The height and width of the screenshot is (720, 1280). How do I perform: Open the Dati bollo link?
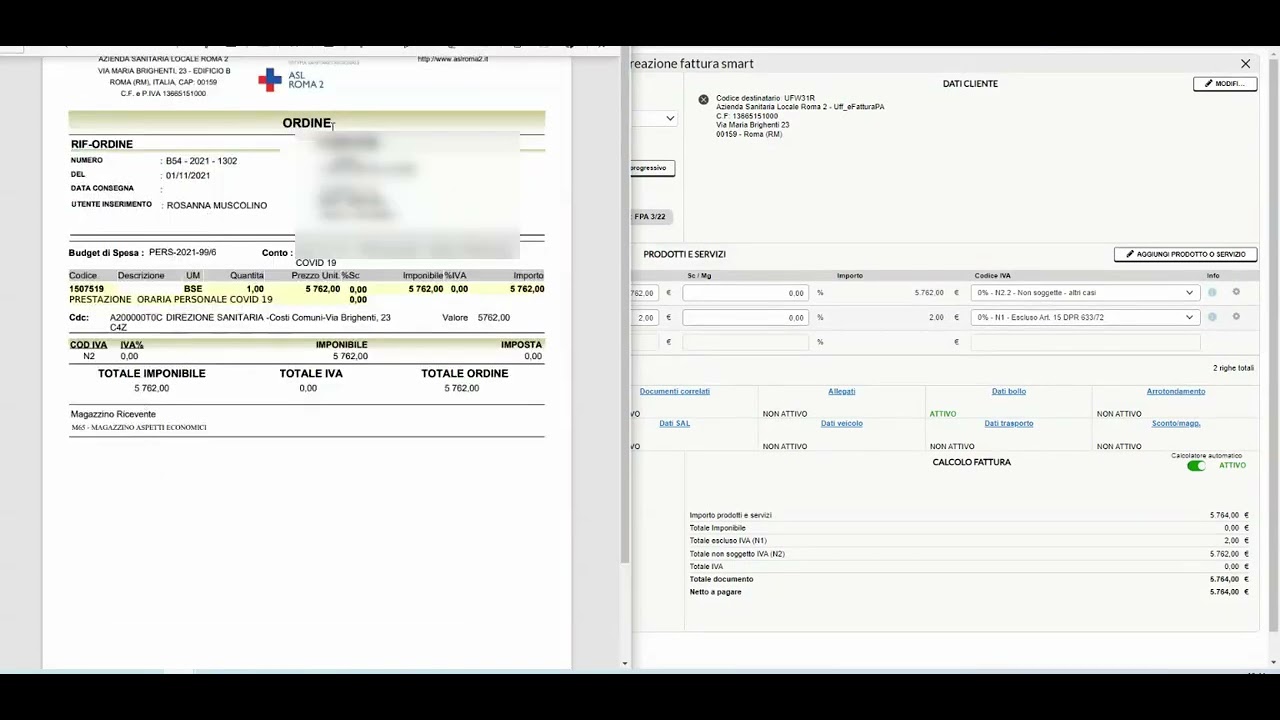[x=1008, y=391]
